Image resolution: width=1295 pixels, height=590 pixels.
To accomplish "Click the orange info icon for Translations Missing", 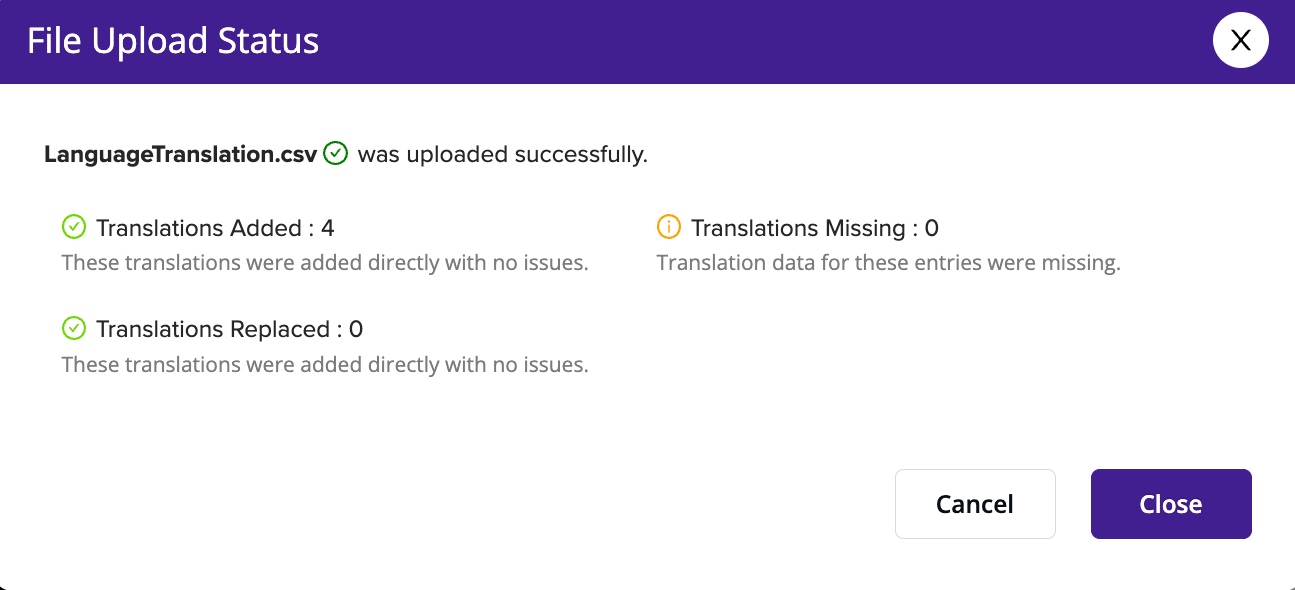I will pos(668,227).
